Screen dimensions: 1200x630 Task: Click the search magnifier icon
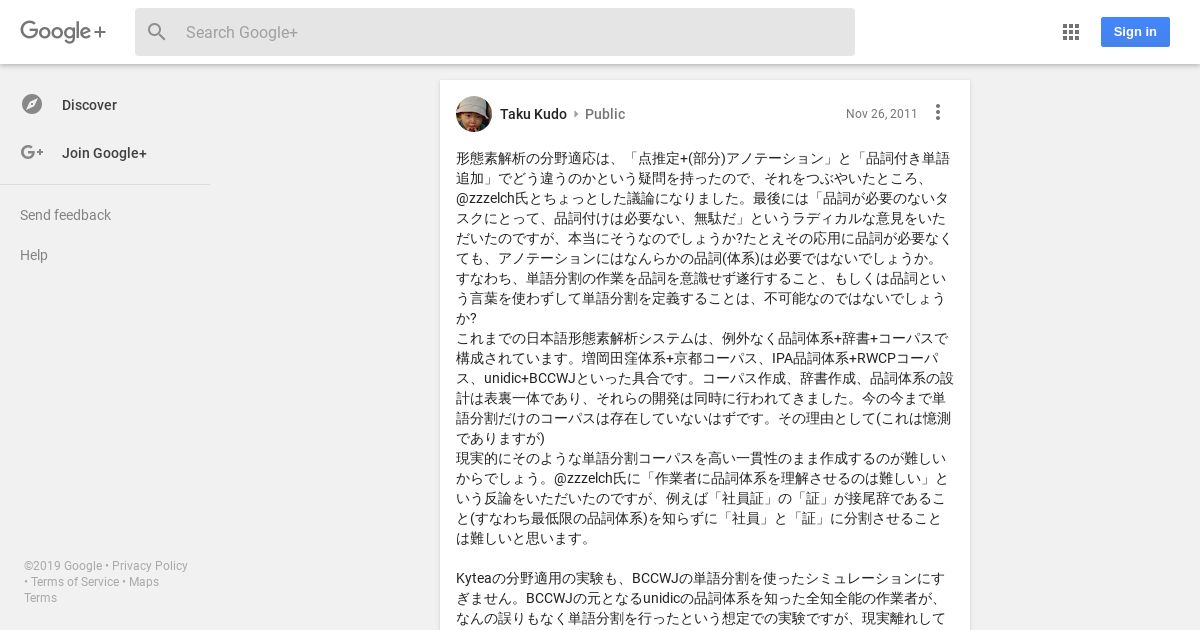[x=157, y=32]
